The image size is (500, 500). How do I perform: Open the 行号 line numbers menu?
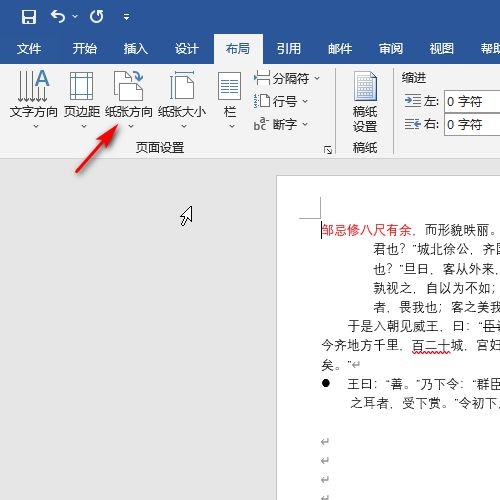pos(281,101)
